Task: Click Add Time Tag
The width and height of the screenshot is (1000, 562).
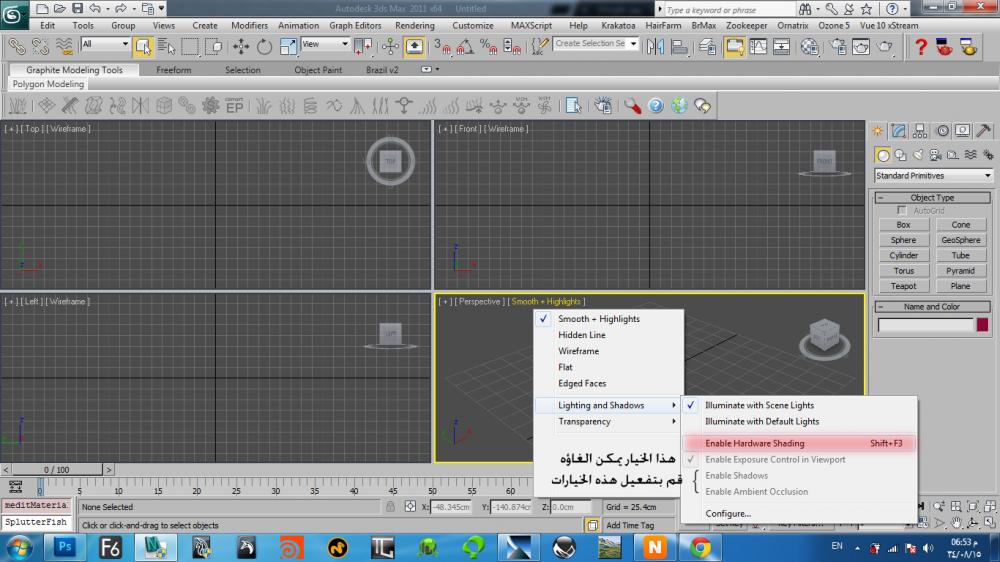Action: pyautogui.click(x=630, y=525)
